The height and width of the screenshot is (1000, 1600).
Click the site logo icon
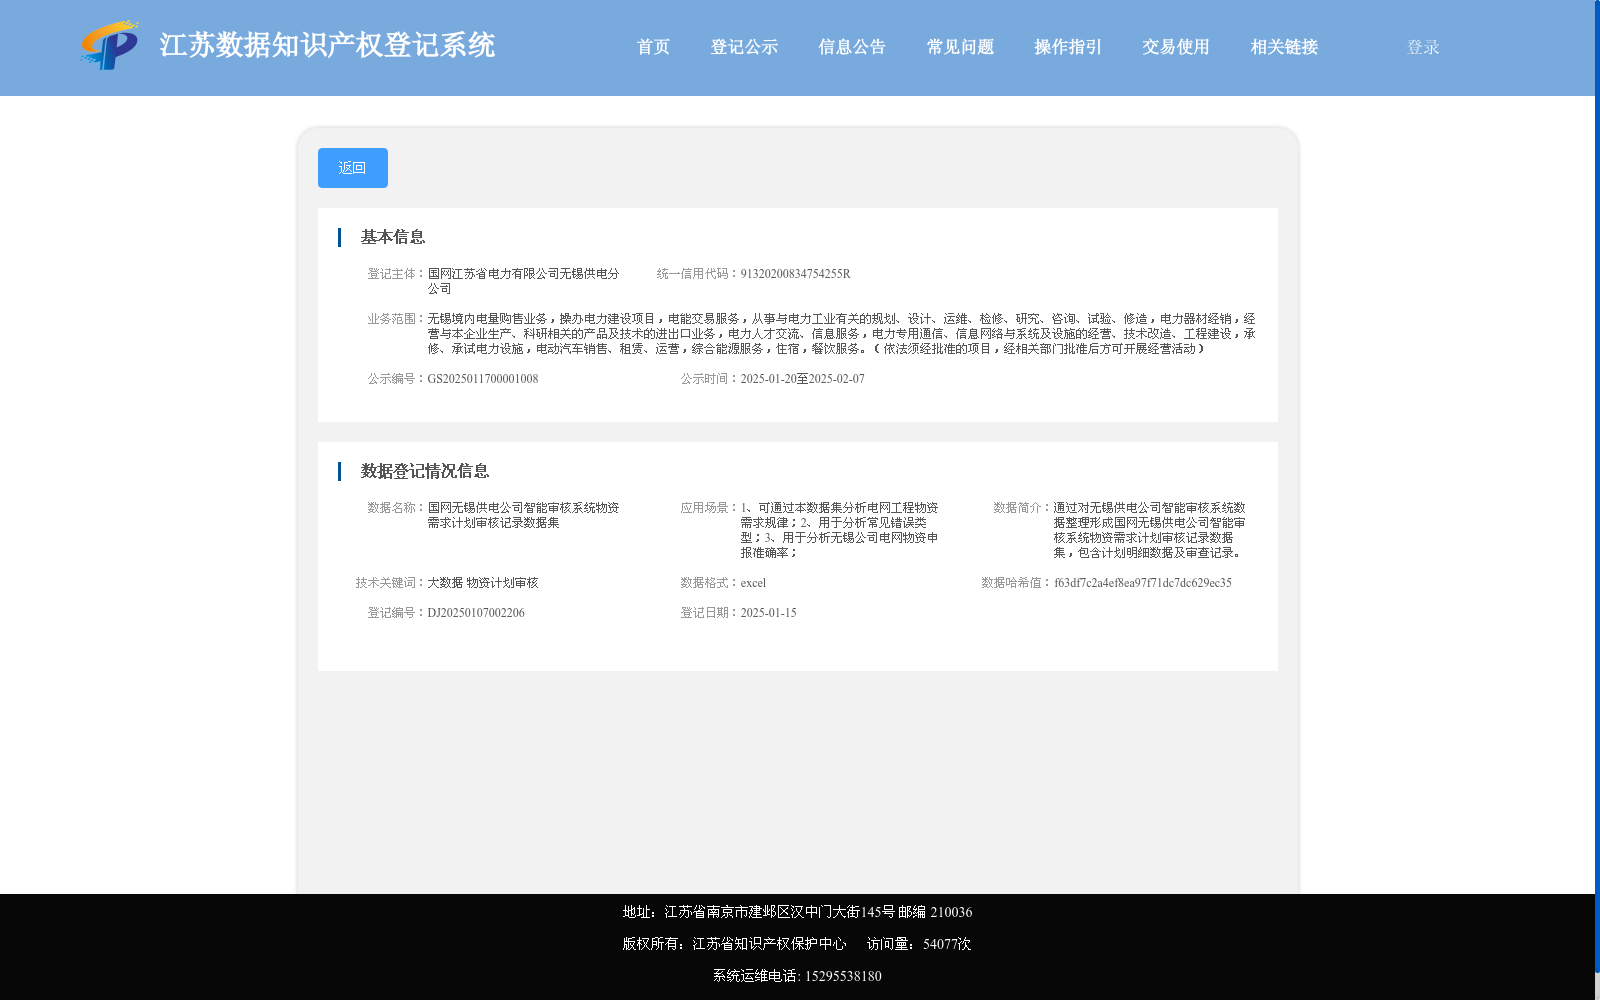tap(110, 45)
